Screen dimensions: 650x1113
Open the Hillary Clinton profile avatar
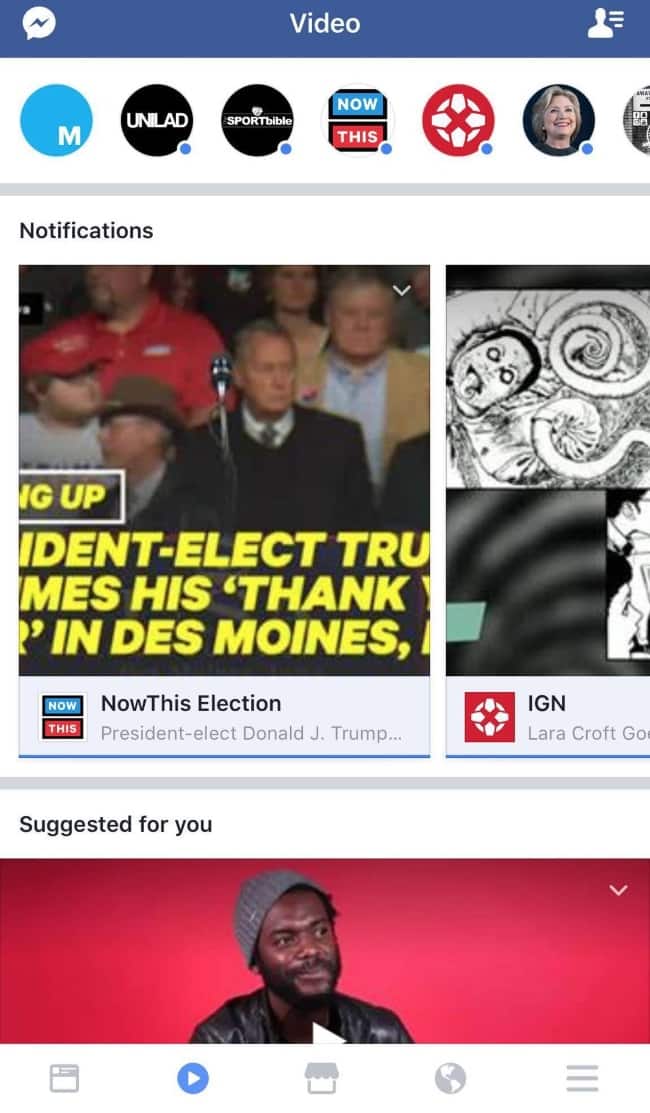click(558, 120)
